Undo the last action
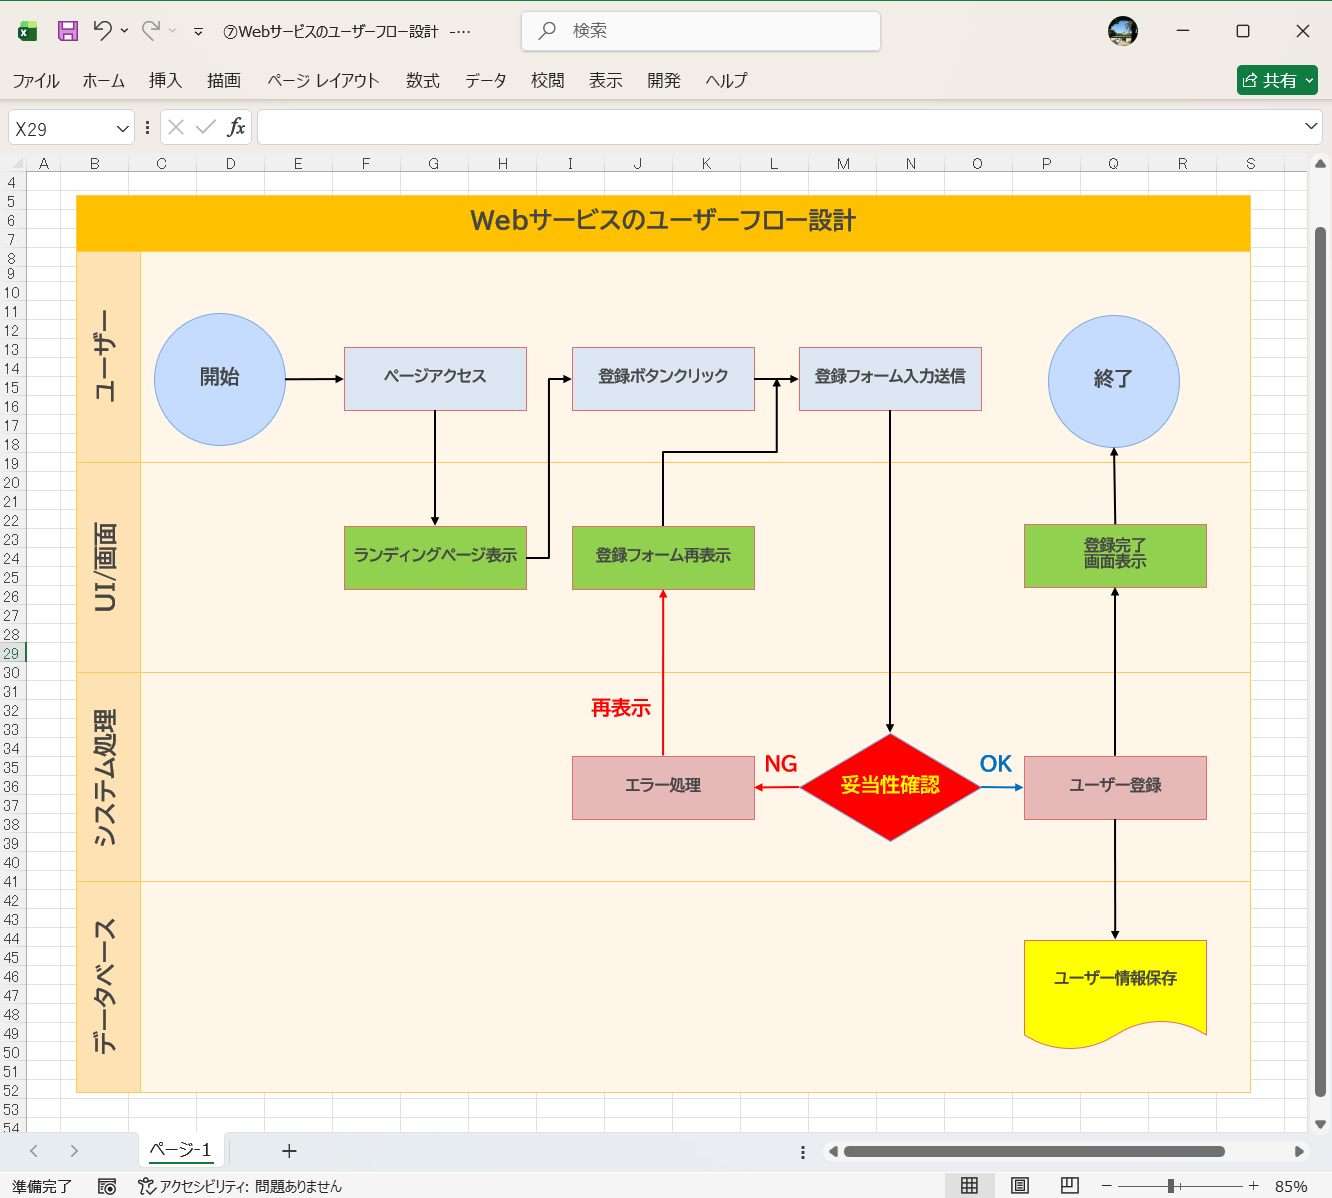 (104, 30)
